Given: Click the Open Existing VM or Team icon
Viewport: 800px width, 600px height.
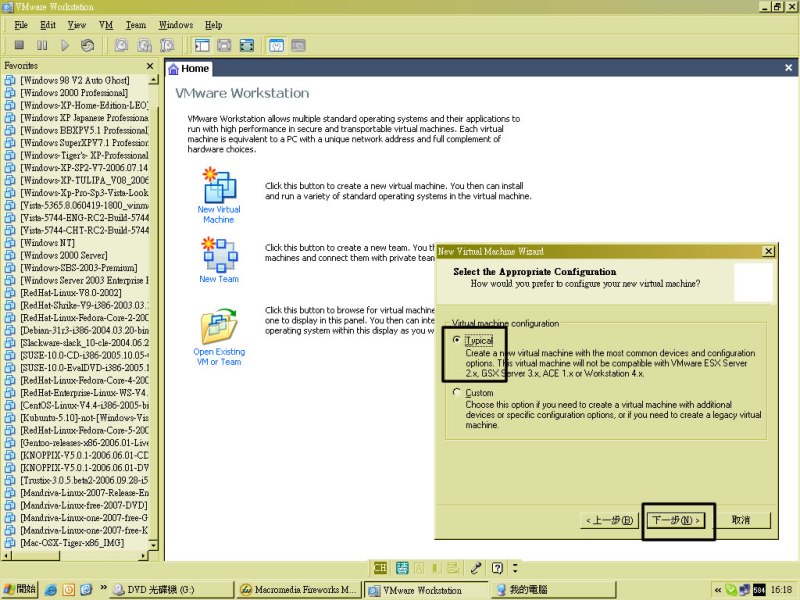Looking at the screenshot, I should pyautogui.click(x=219, y=326).
